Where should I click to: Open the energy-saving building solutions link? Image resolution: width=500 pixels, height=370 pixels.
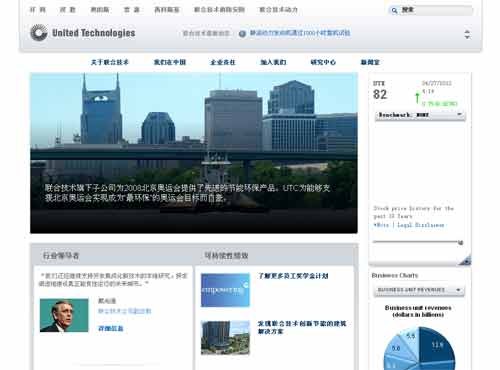coord(302,327)
